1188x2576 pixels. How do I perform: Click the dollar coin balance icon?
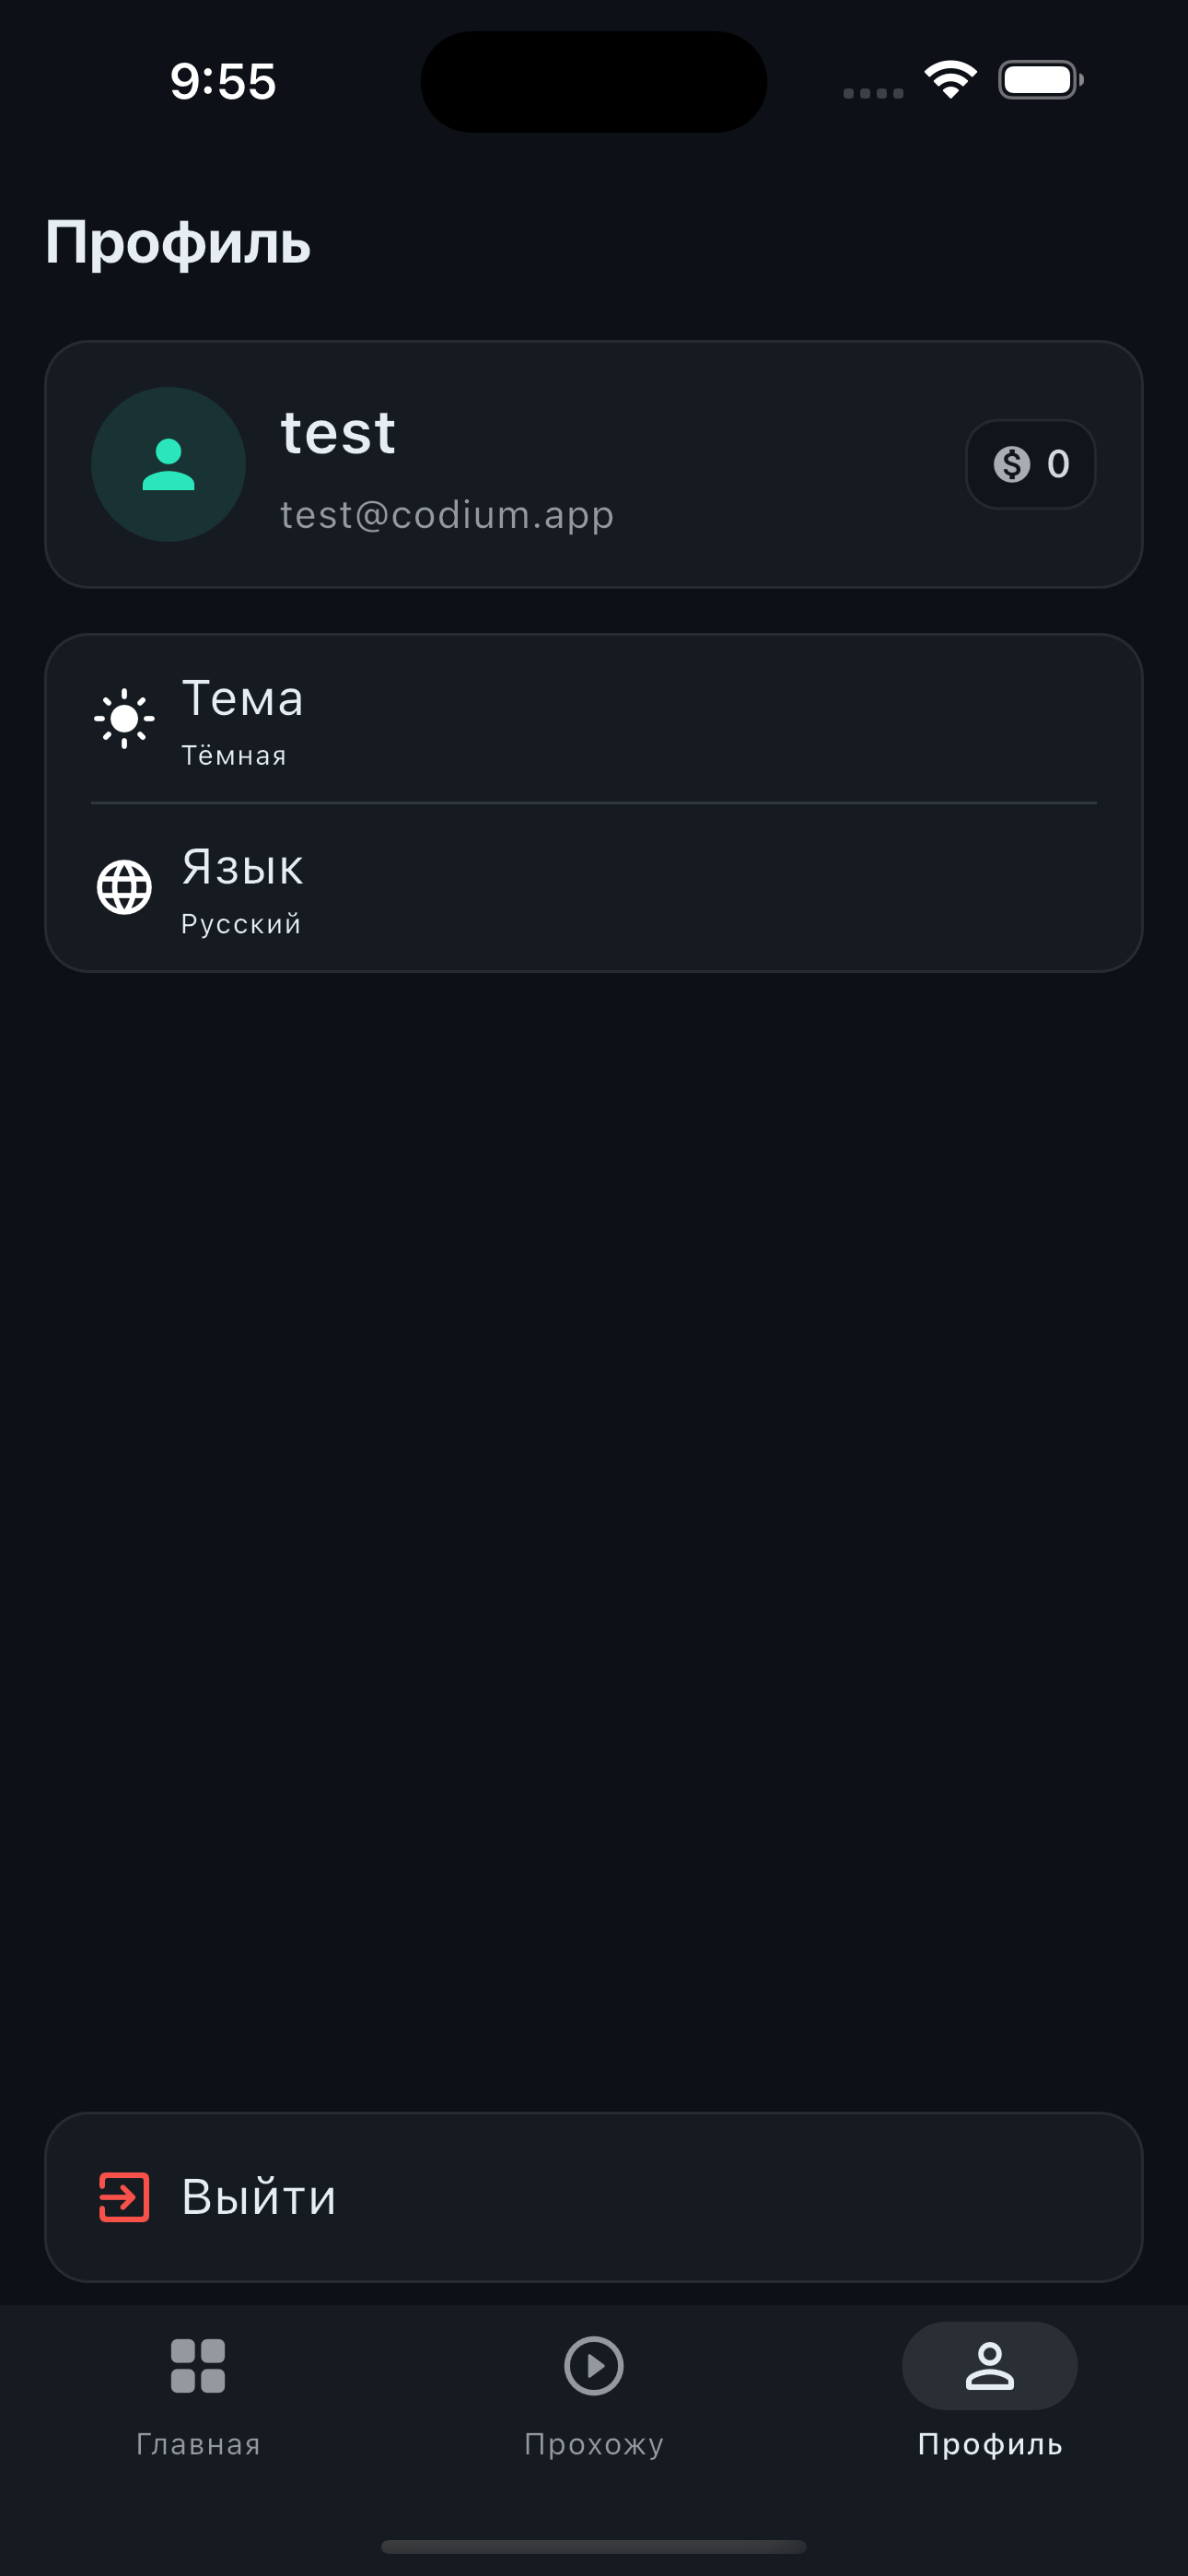click(x=1011, y=464)
